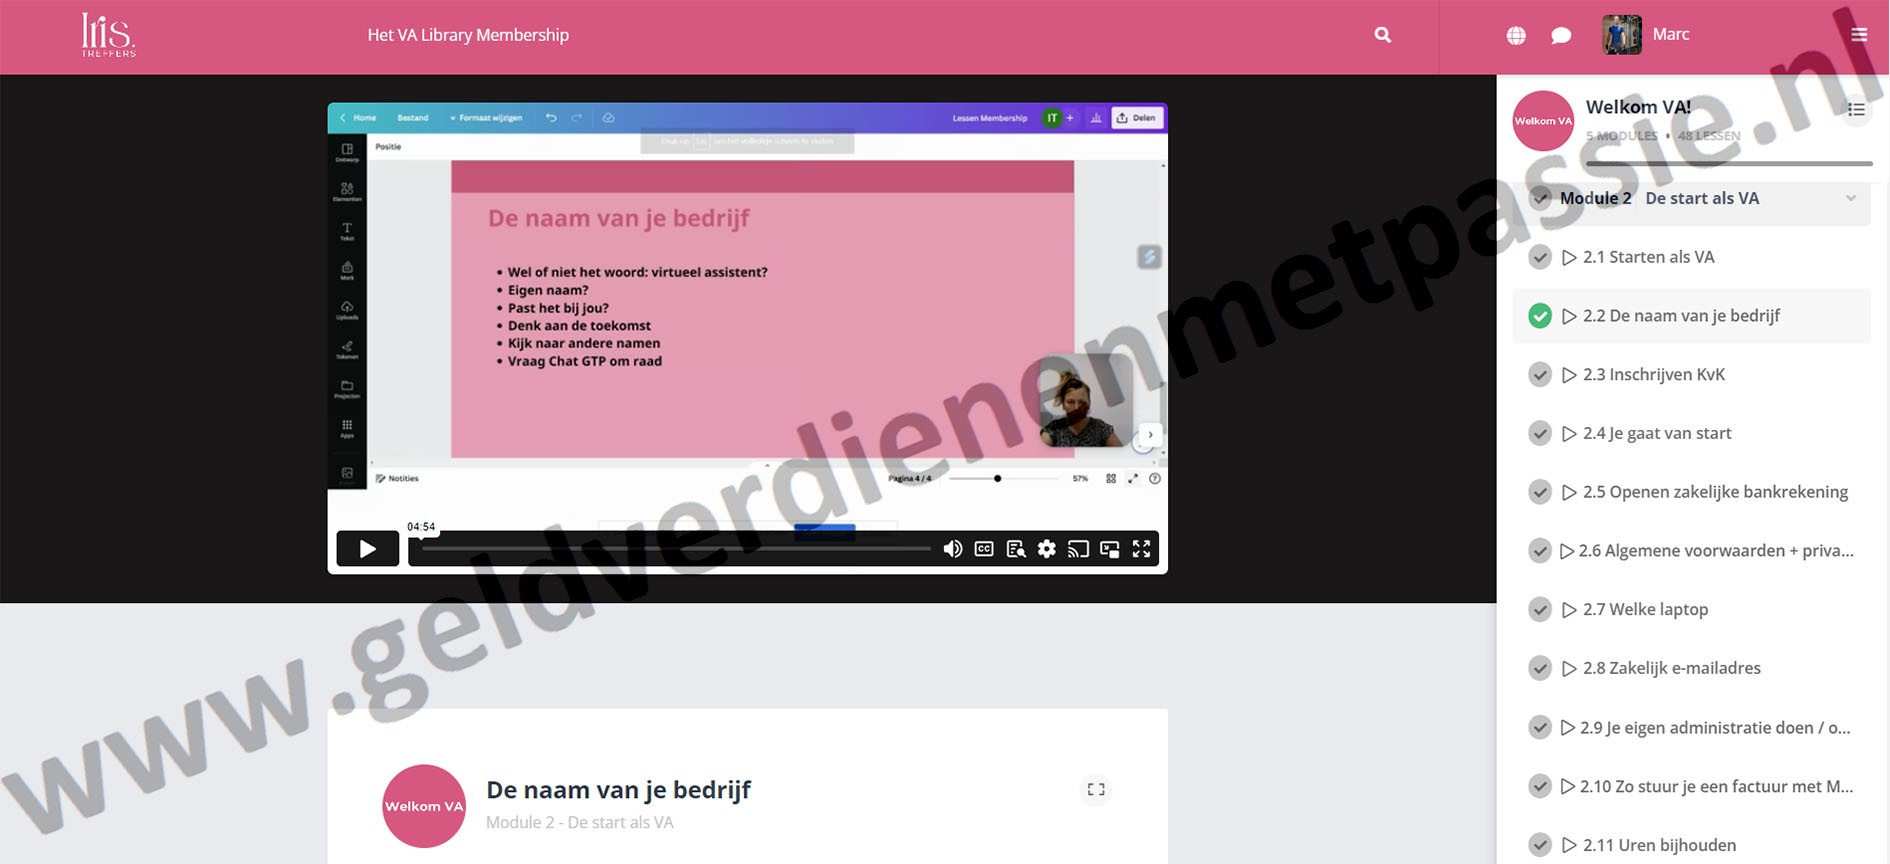
Task: Toggle closed captions on the video
Action: click(984, 549)
